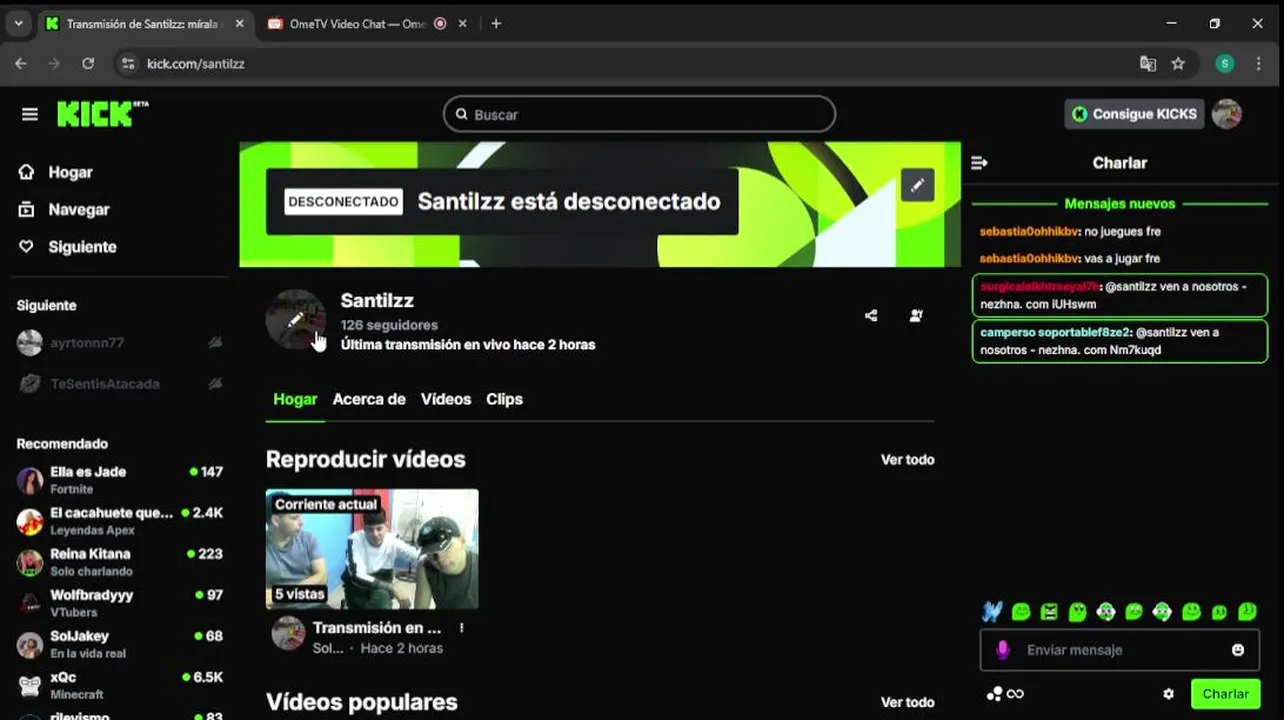Screen dimensions: 1284x720
Task: Click Ver todo for Reproducir vídeos
Action: coord(907,460)
